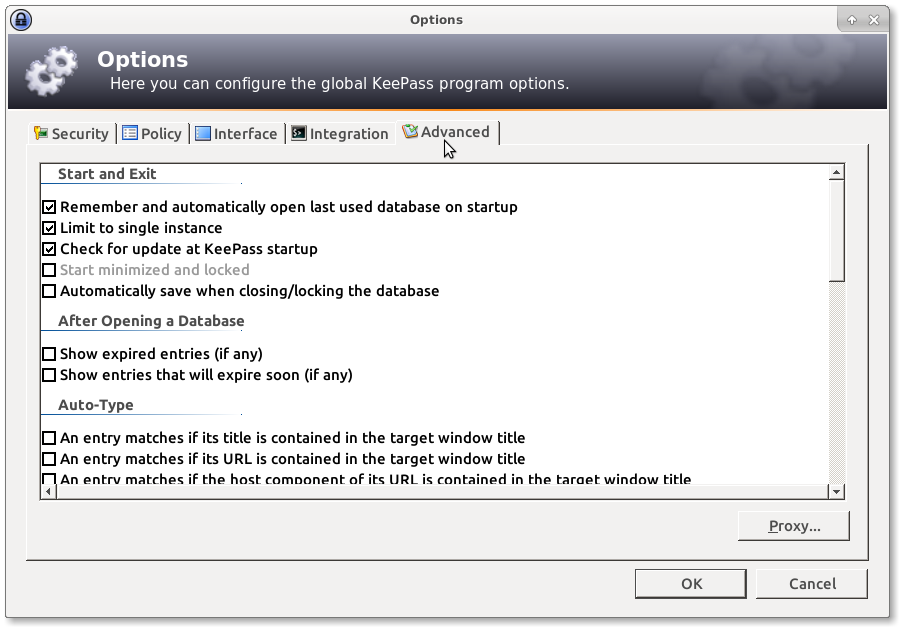Disable Check for update at KeePass startup
Viewport: 899px width, 627px height.
pyautogui.click(x=49, y=249)
